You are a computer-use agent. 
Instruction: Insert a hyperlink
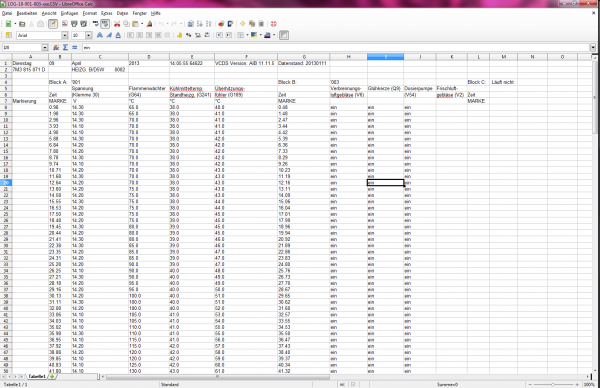pos(191,24)
